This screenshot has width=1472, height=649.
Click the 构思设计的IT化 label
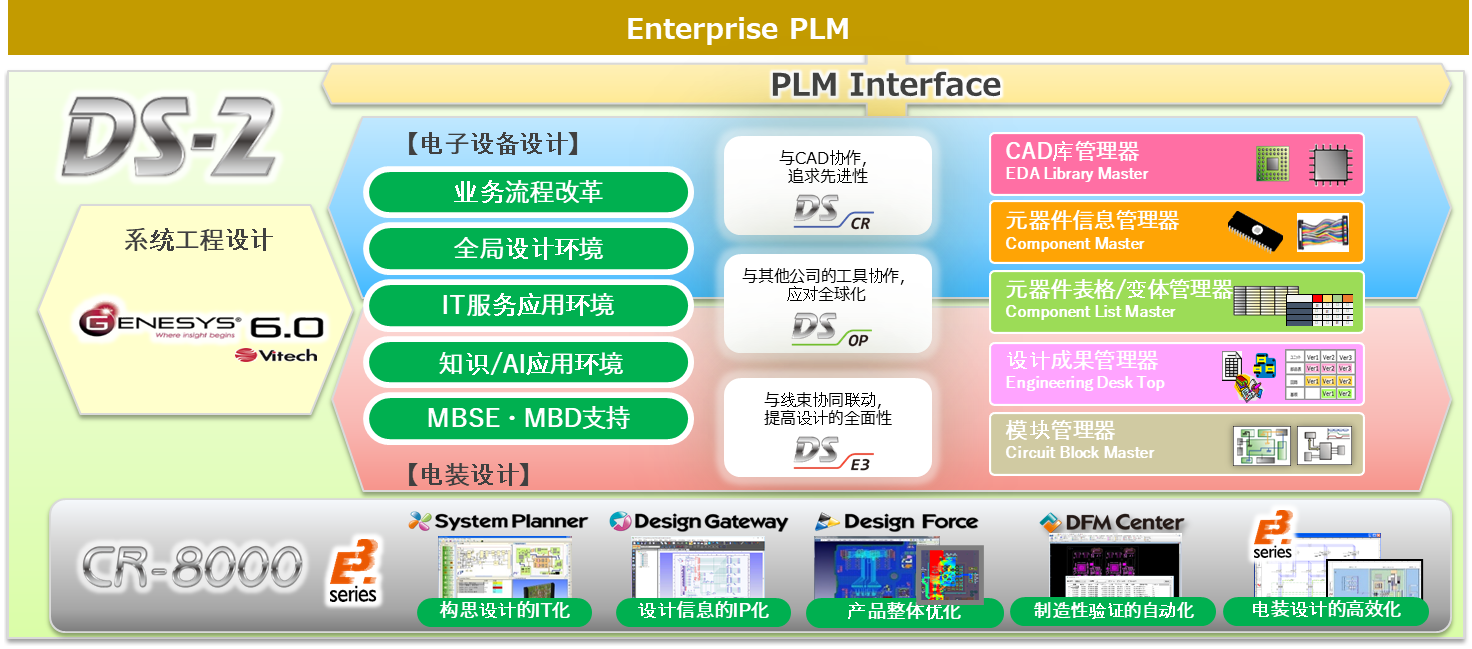click(x=505, y=611)
